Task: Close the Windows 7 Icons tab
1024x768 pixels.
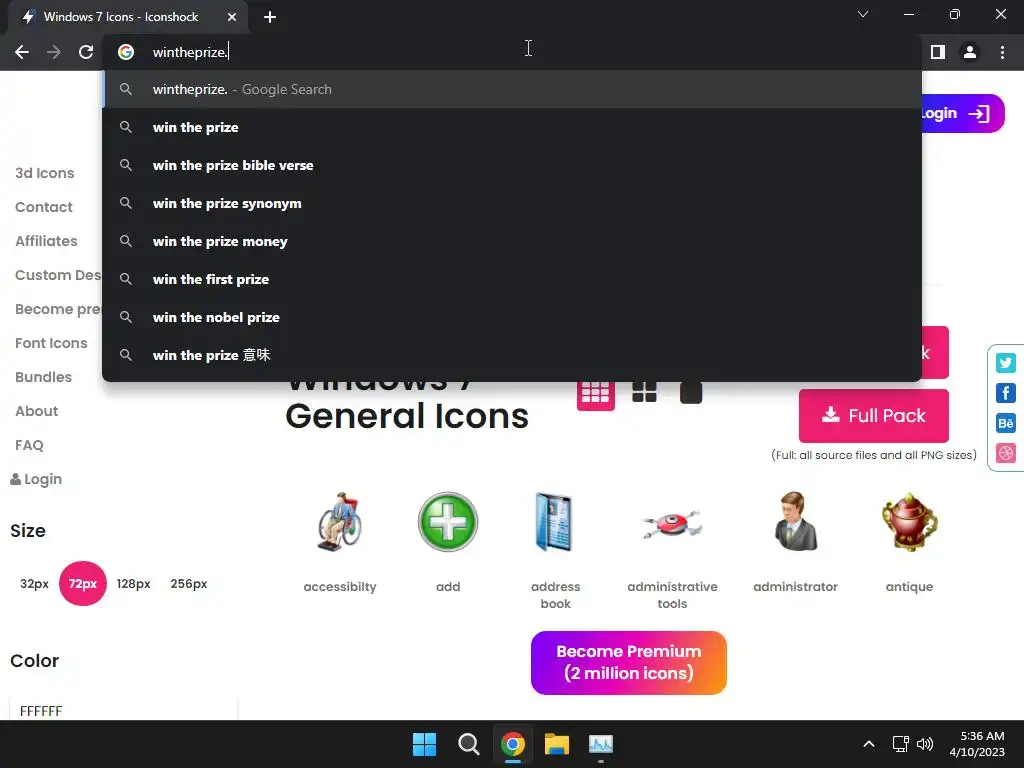Action: pos(232,17)
